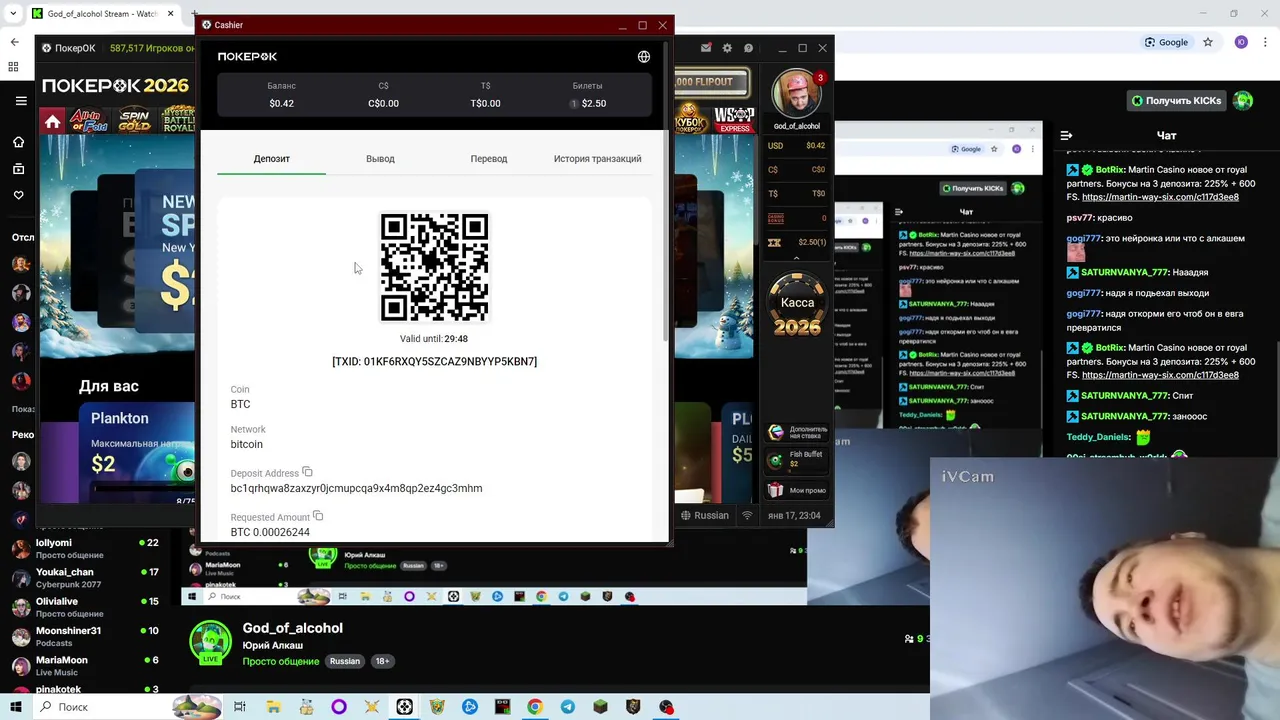This screenshot has height=720, width=1280.
Task: Open help icon in poker lobby header
Action: click(x=748, y=48)
